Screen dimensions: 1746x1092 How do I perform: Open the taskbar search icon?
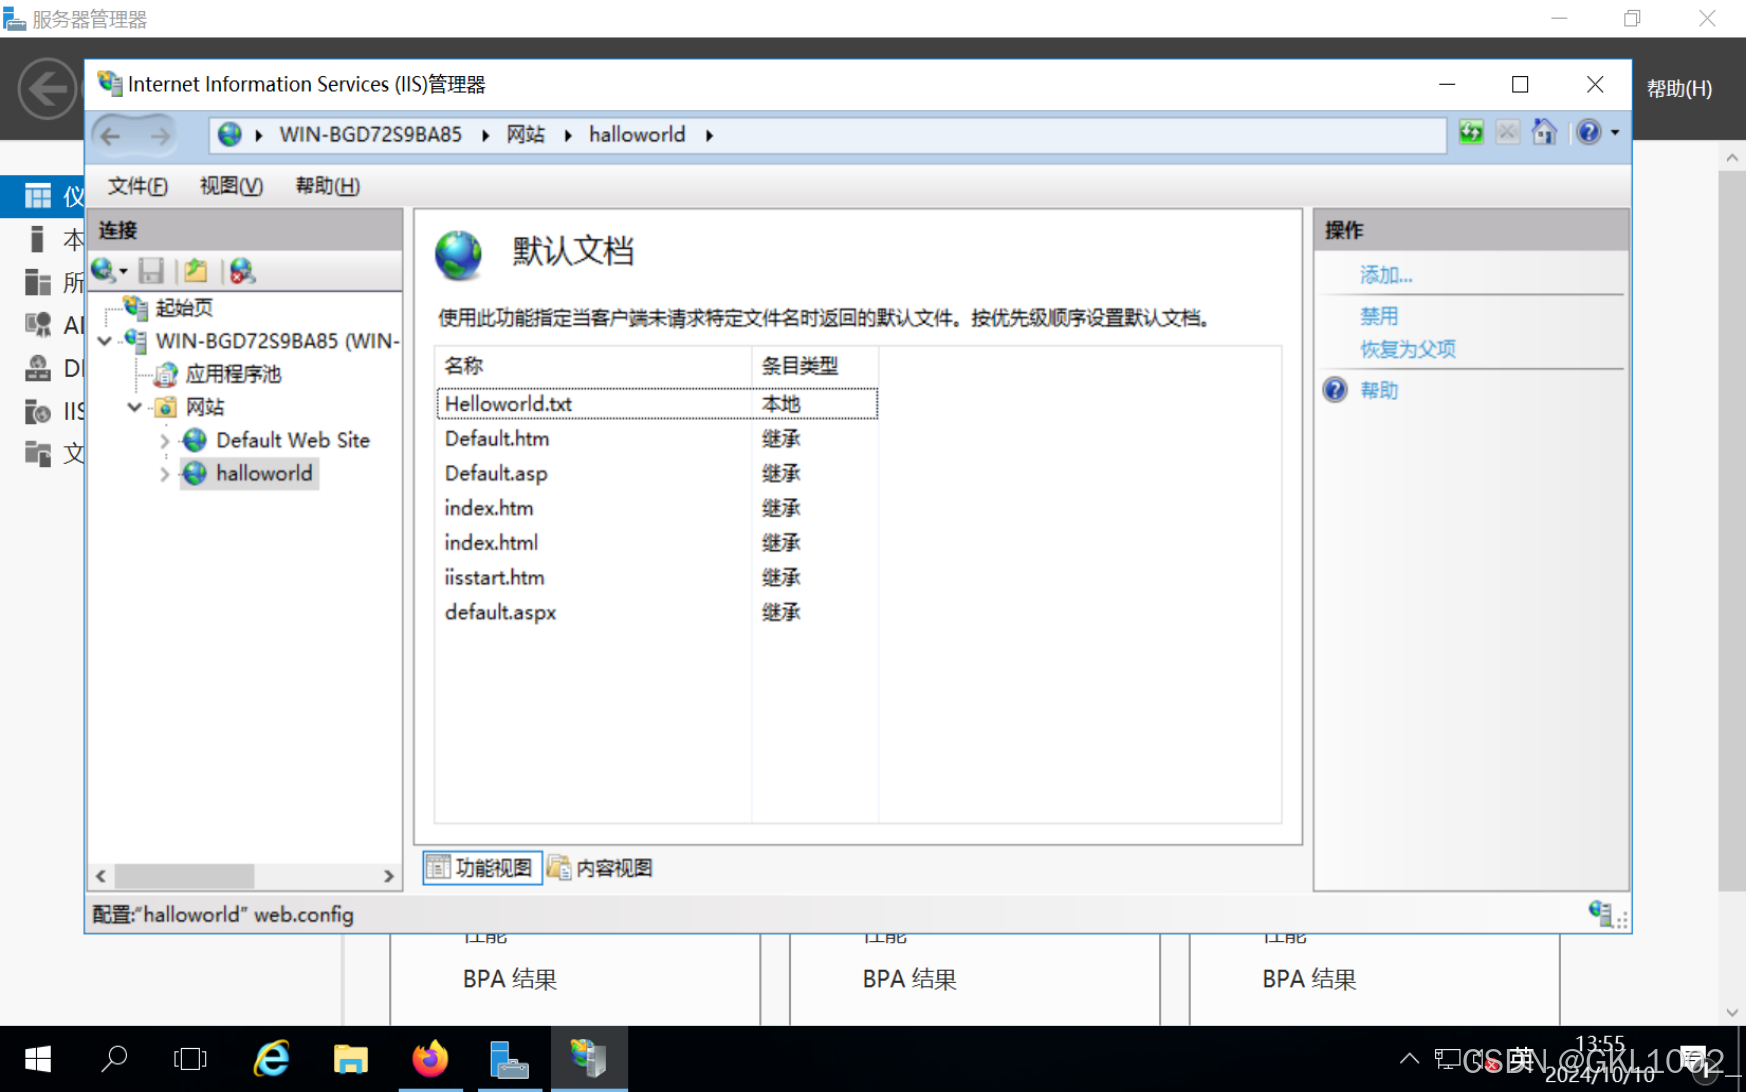click(114, 1059)
